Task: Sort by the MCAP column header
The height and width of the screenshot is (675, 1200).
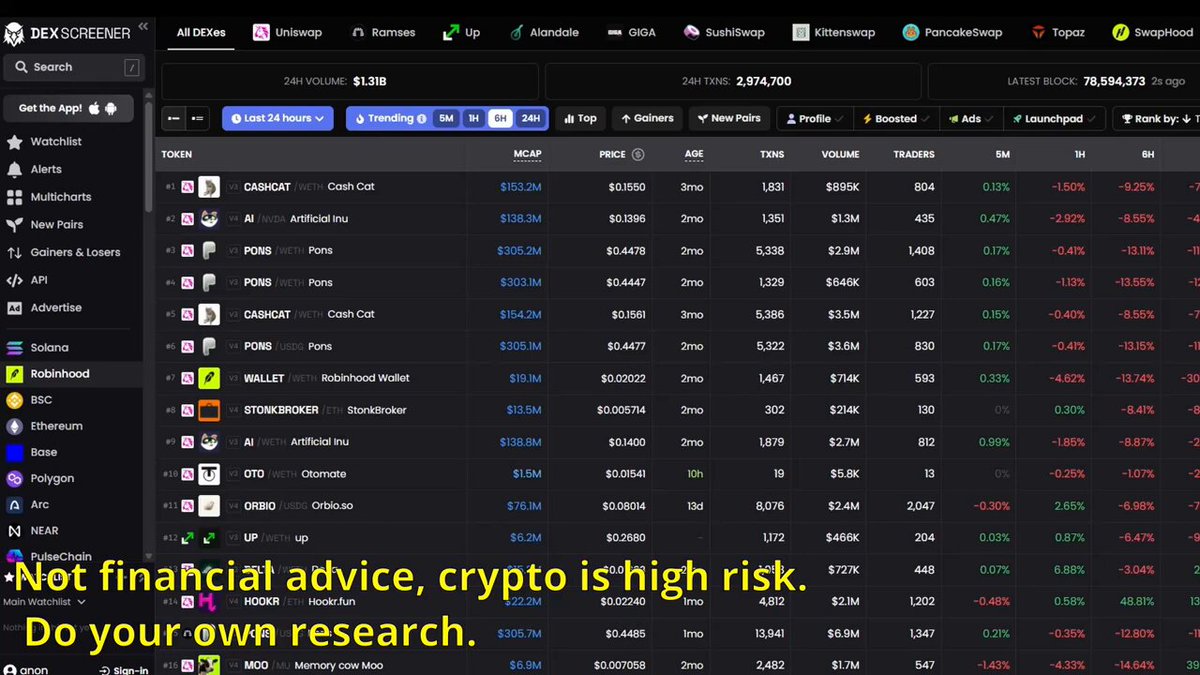Action: point(527,155)
